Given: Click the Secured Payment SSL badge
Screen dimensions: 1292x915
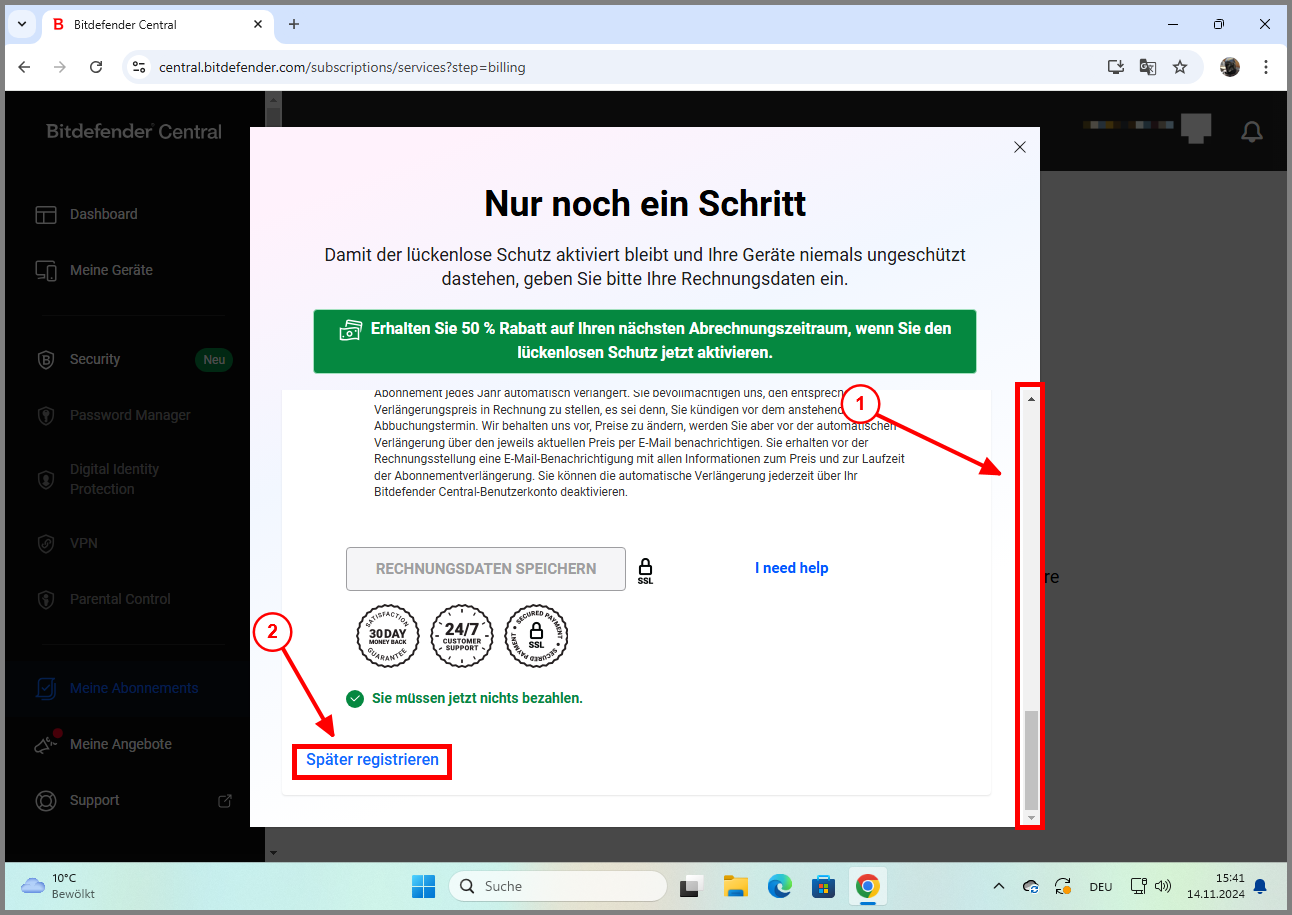Looking at the screenshot, I should (x=536, y=636).
